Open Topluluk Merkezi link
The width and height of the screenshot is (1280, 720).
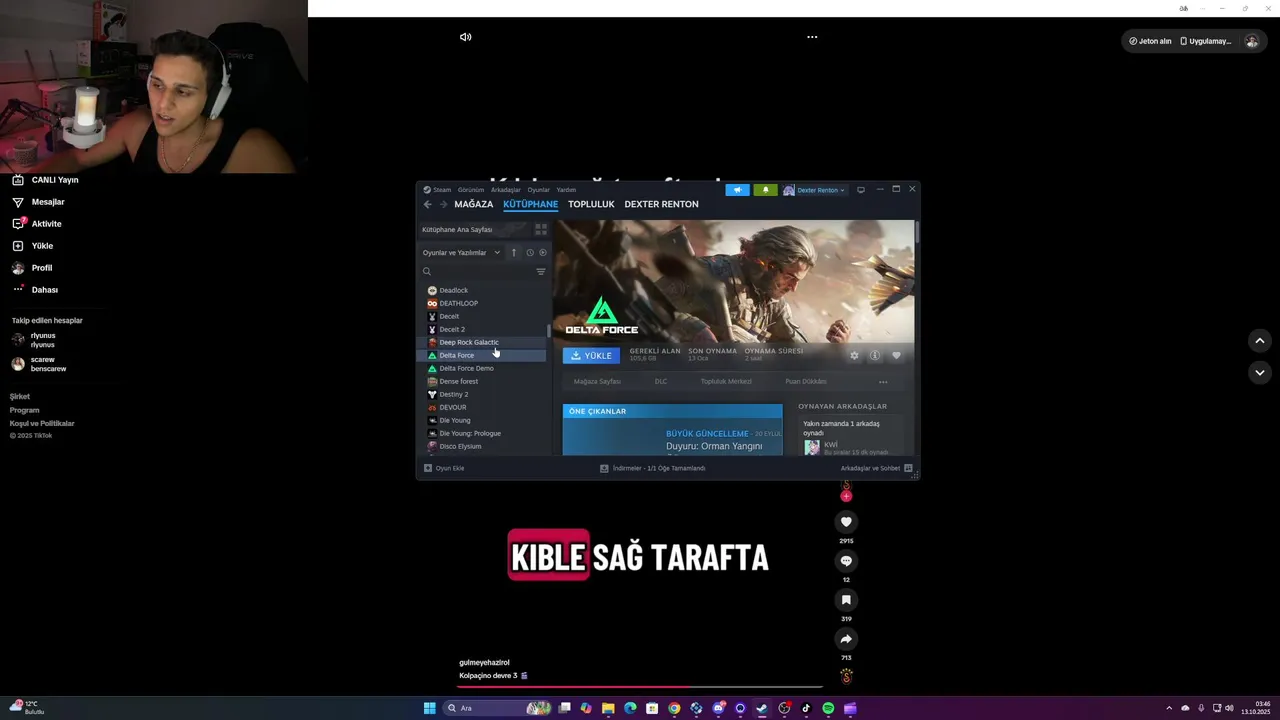(726, 382)
